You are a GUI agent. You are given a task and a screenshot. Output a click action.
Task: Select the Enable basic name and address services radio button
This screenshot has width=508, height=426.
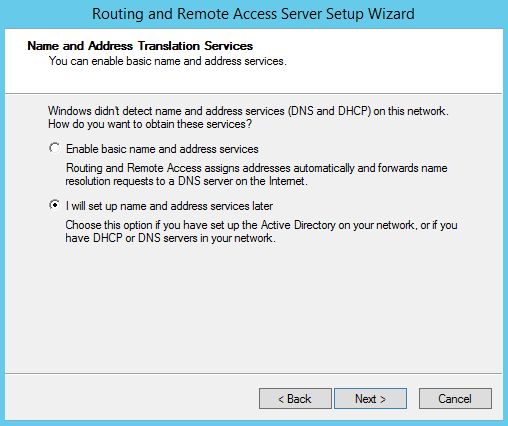point(55,148)
